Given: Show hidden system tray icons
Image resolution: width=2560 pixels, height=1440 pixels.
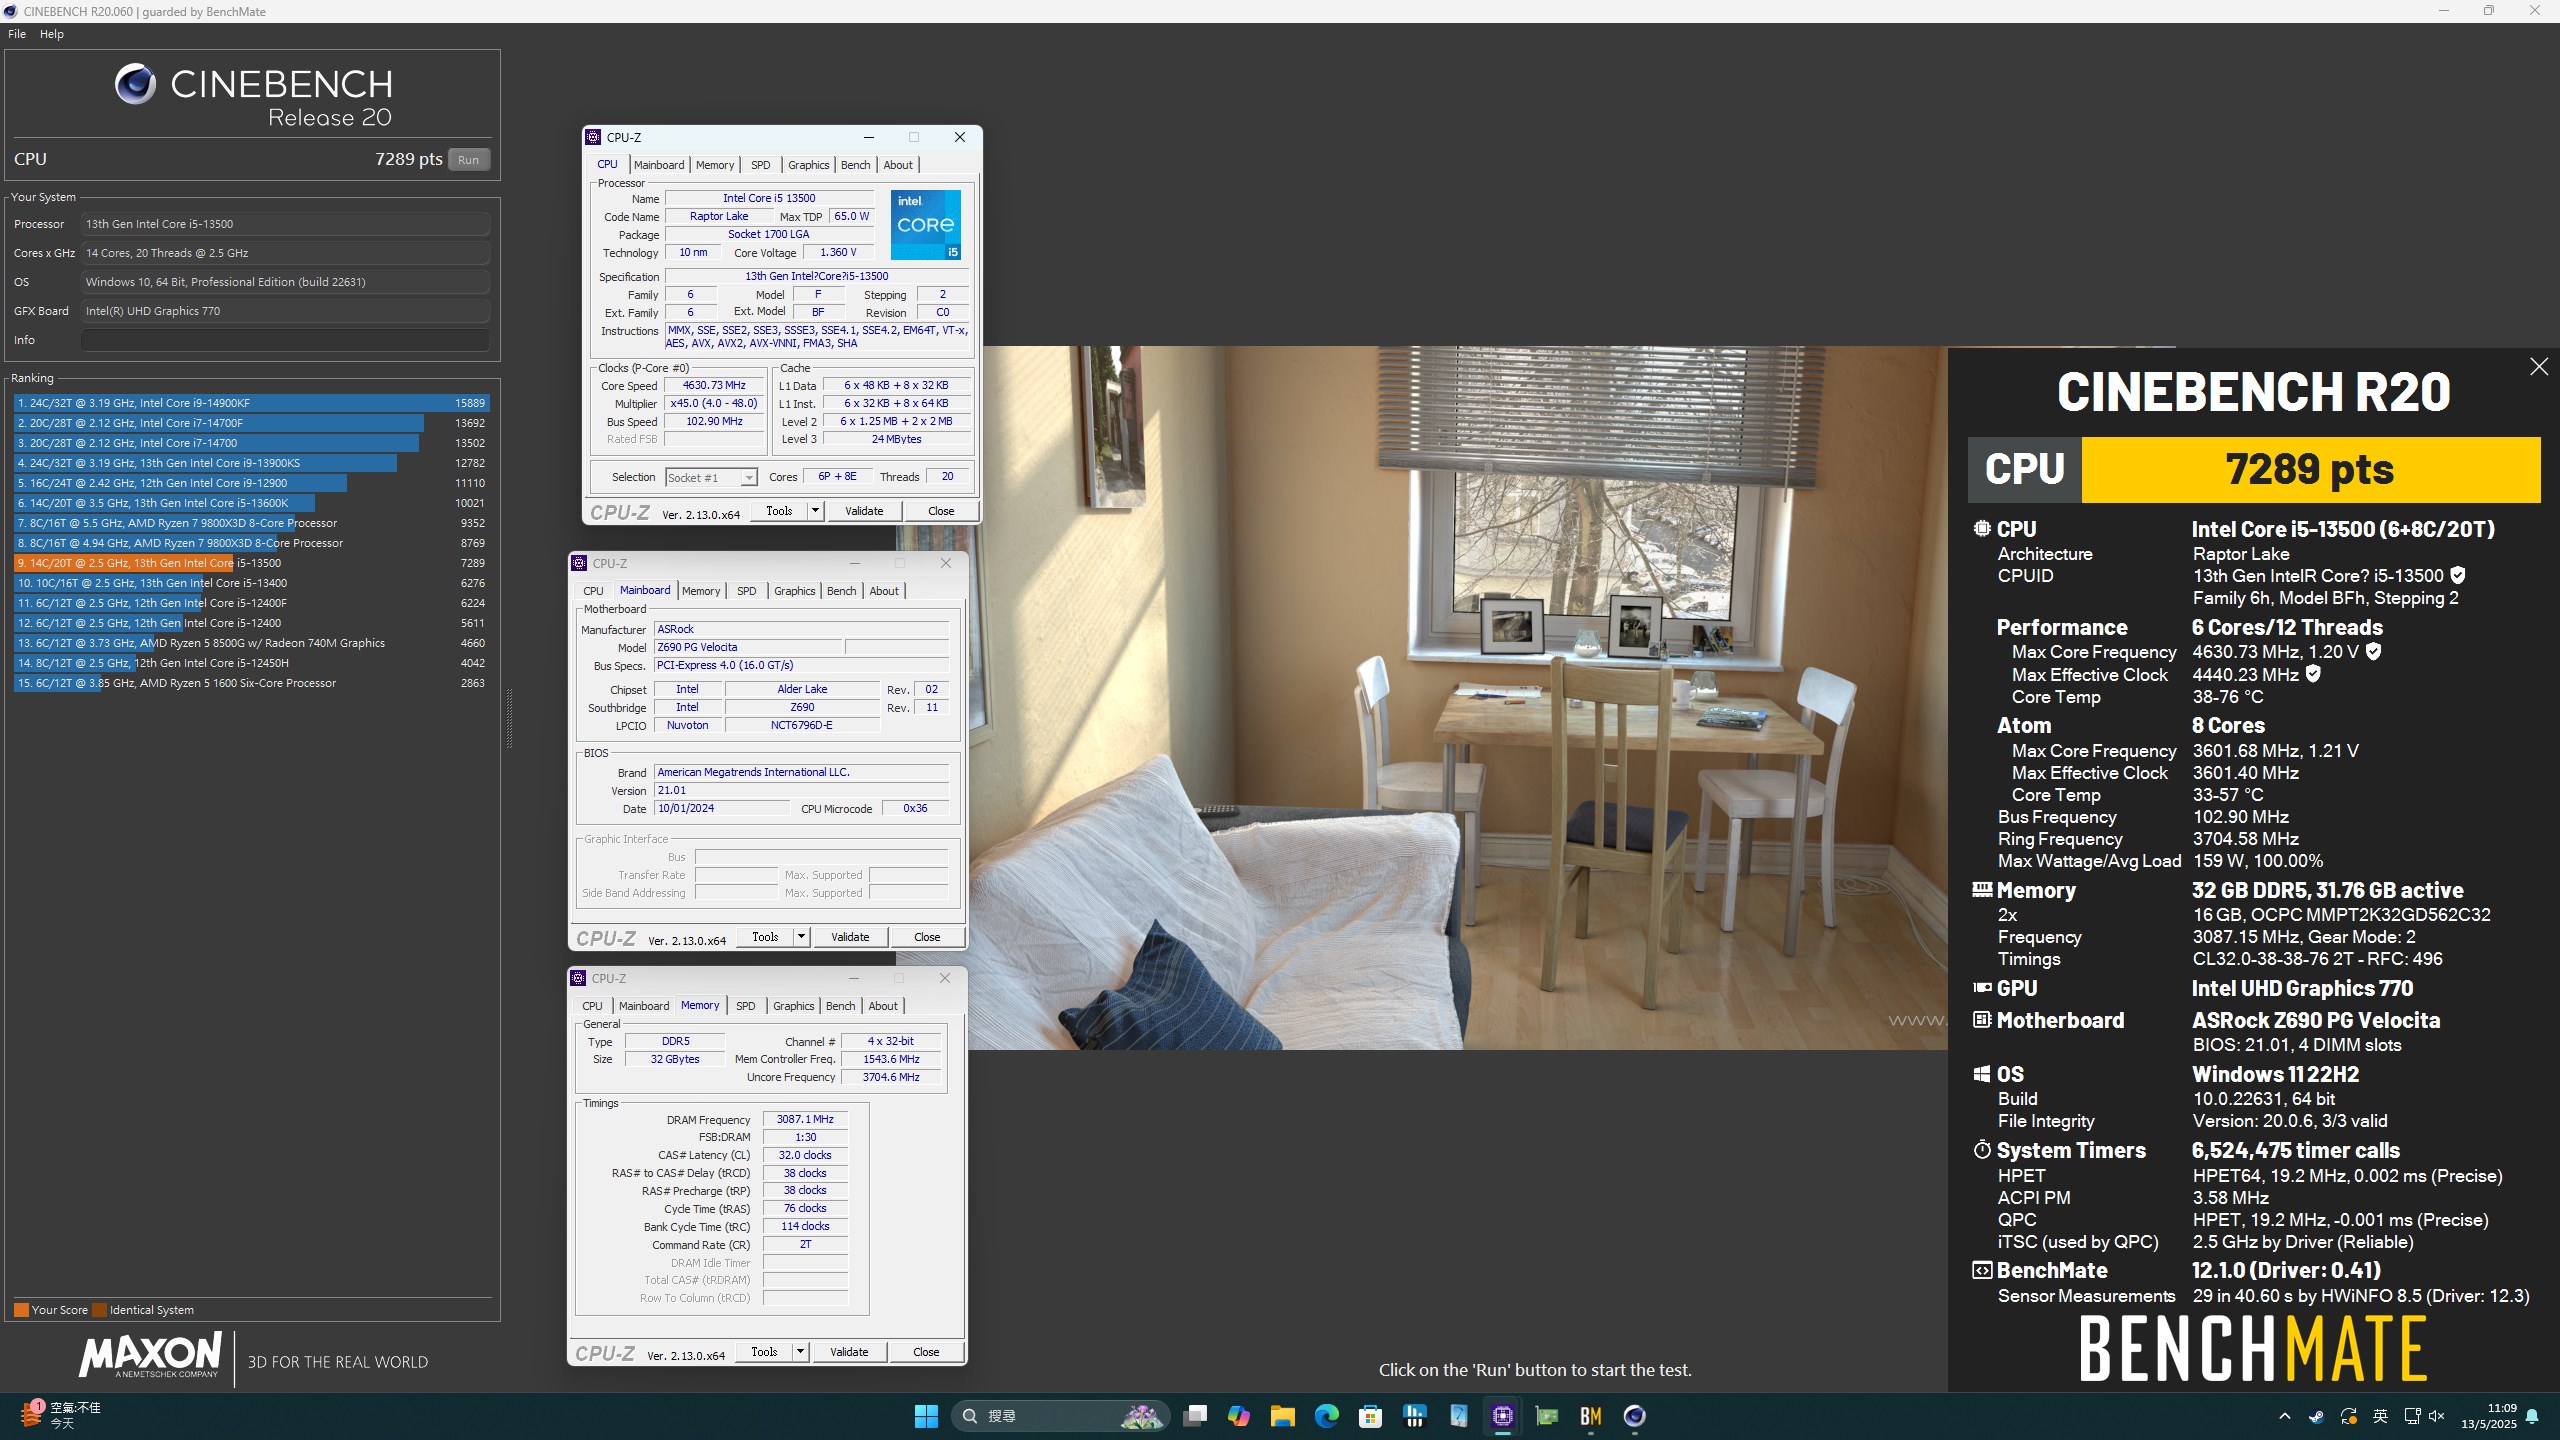Looking at the screenshot, I should (x=2285, y=1416).
